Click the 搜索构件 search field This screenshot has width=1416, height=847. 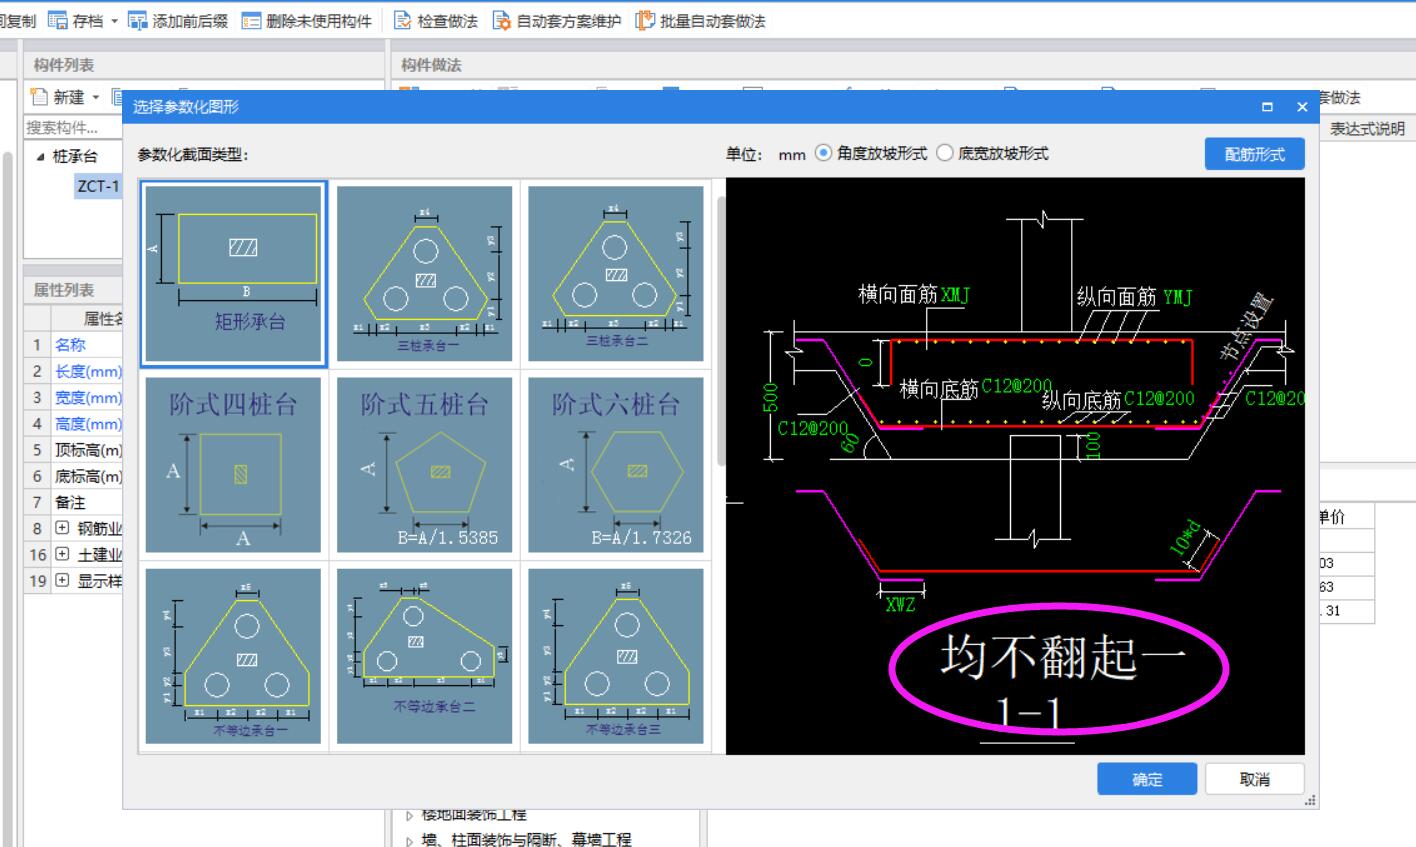coord(73,128)
